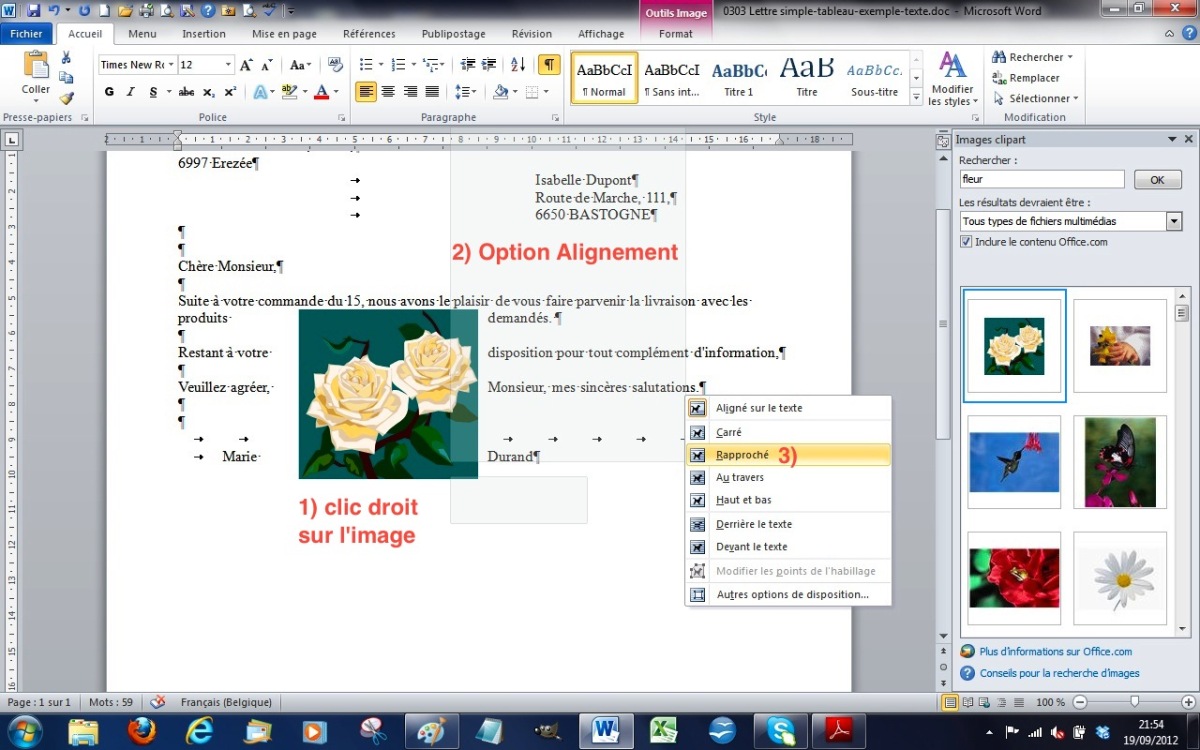Viewport: 1200px width, 750px height.
Task: Create a new blank document from quick access
Action: (105, 11)
